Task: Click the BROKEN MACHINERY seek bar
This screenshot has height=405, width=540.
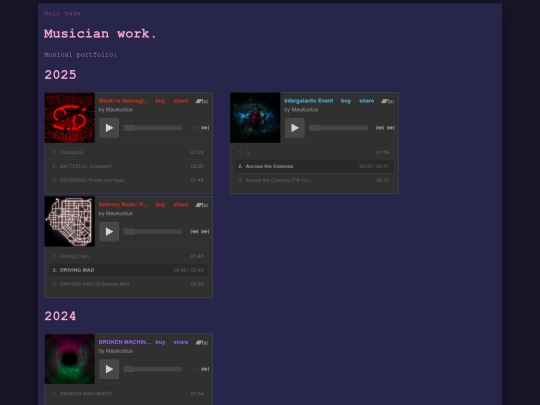Action: point(153,369)
